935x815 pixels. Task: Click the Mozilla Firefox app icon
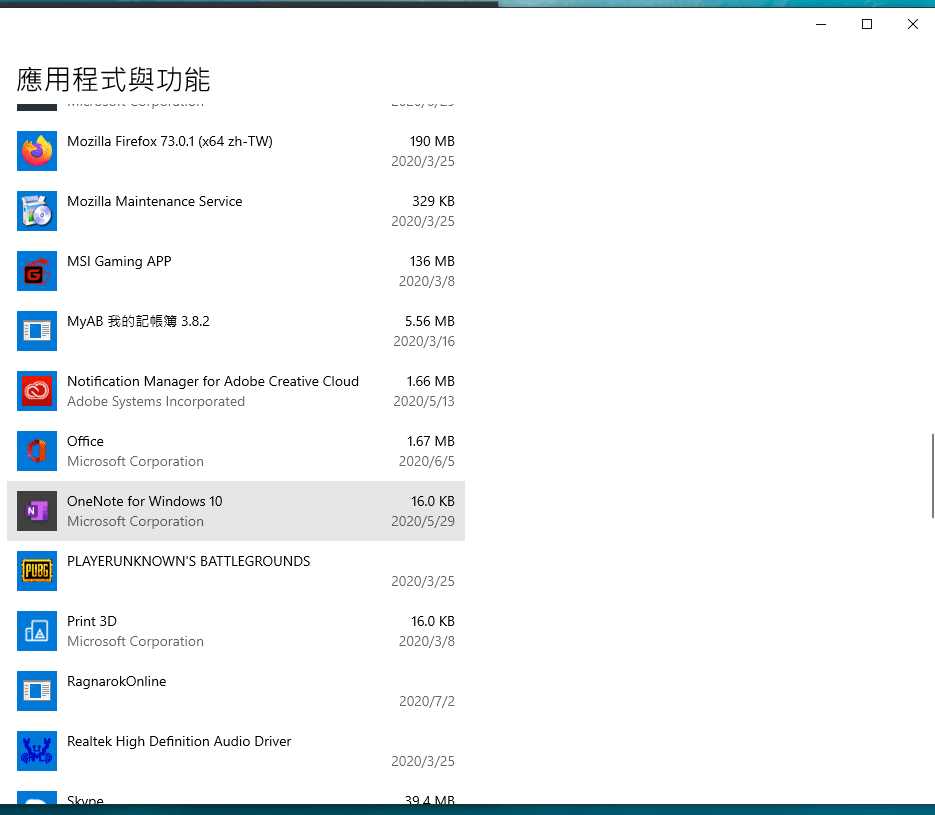[37, 151]
